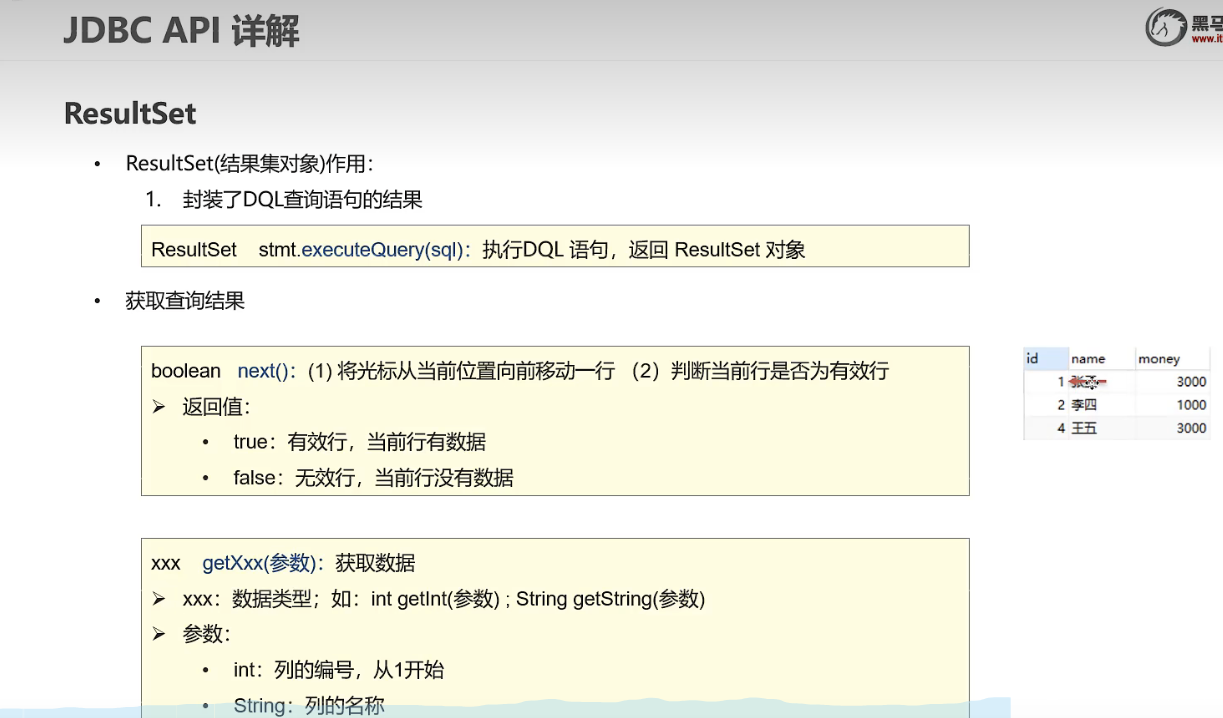Viewport: 1223px width, 718px height.
Task: Click the horse logo at the top-right corner
Action: (x=1165, y=27)
